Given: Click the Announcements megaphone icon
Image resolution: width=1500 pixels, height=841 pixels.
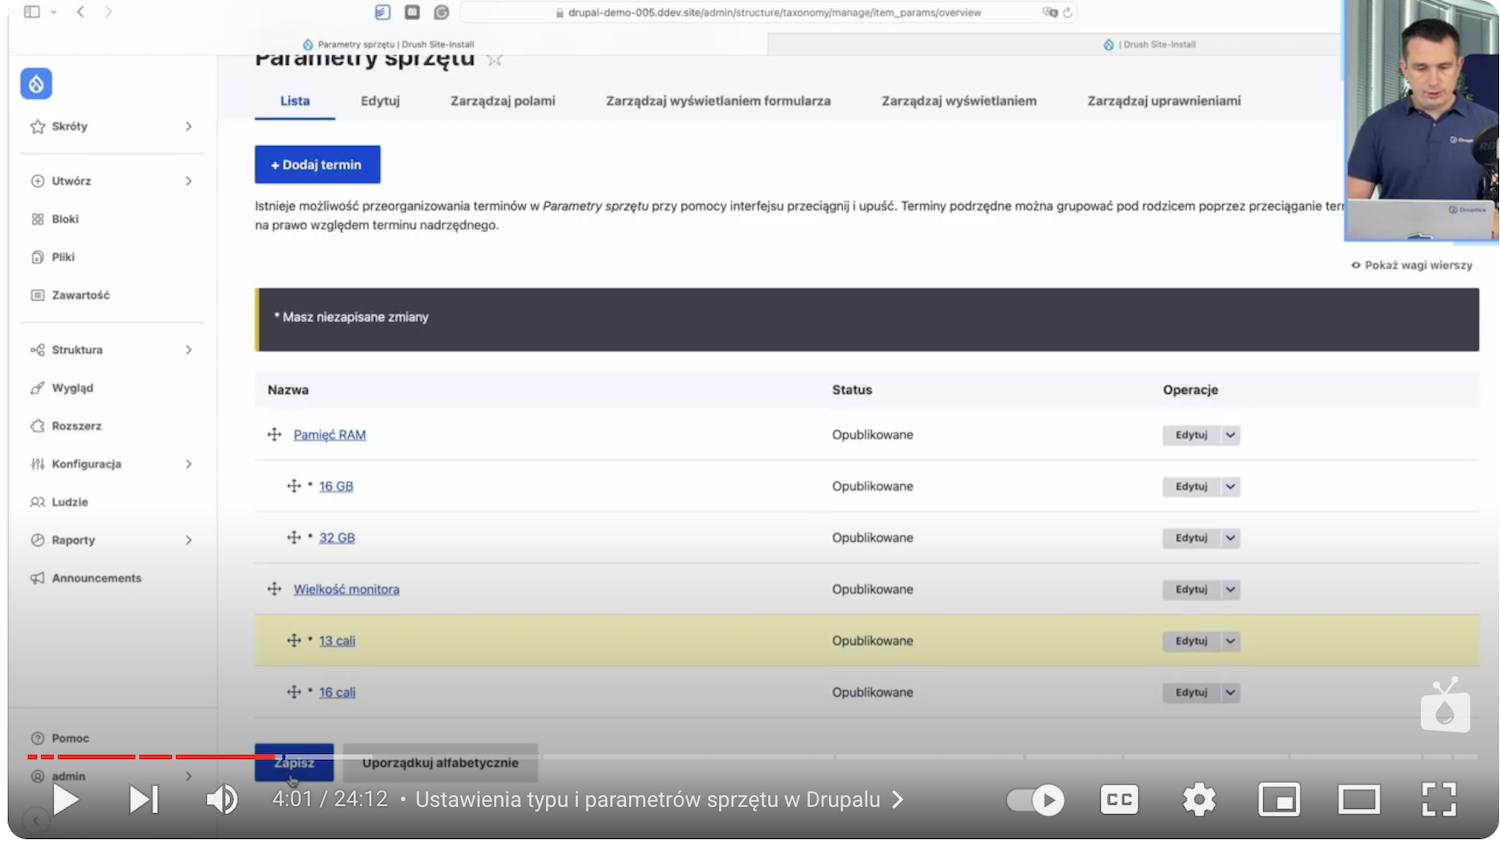Looking at the screenshot, I should pos(37,578).
